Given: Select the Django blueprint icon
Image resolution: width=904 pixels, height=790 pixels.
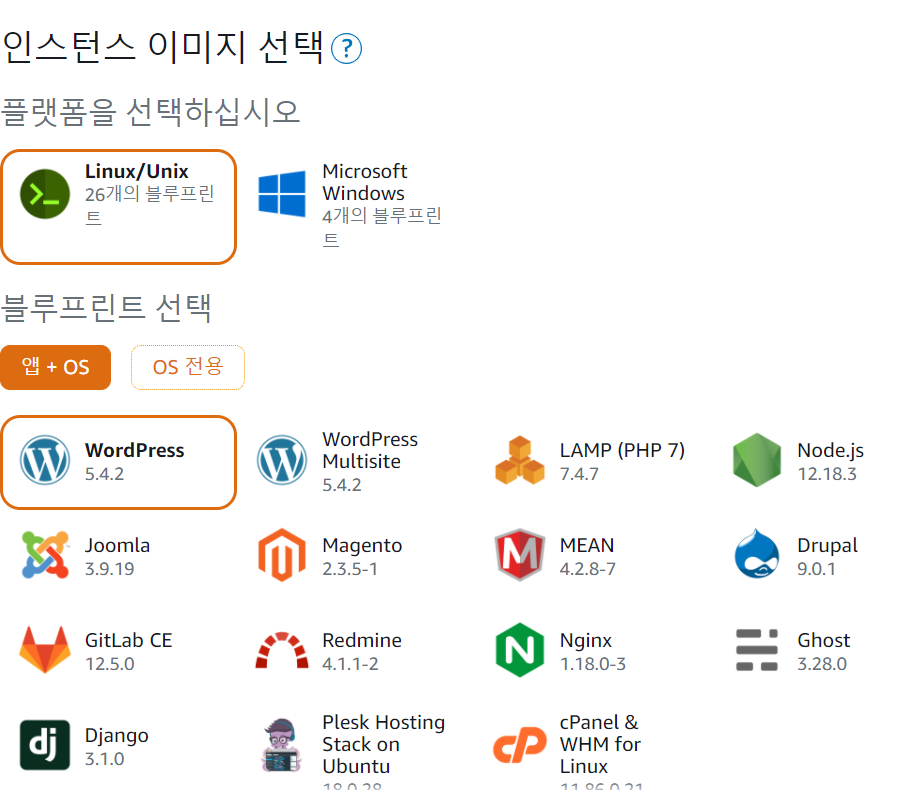Looking at the screenshot, I should coord(45,746).
